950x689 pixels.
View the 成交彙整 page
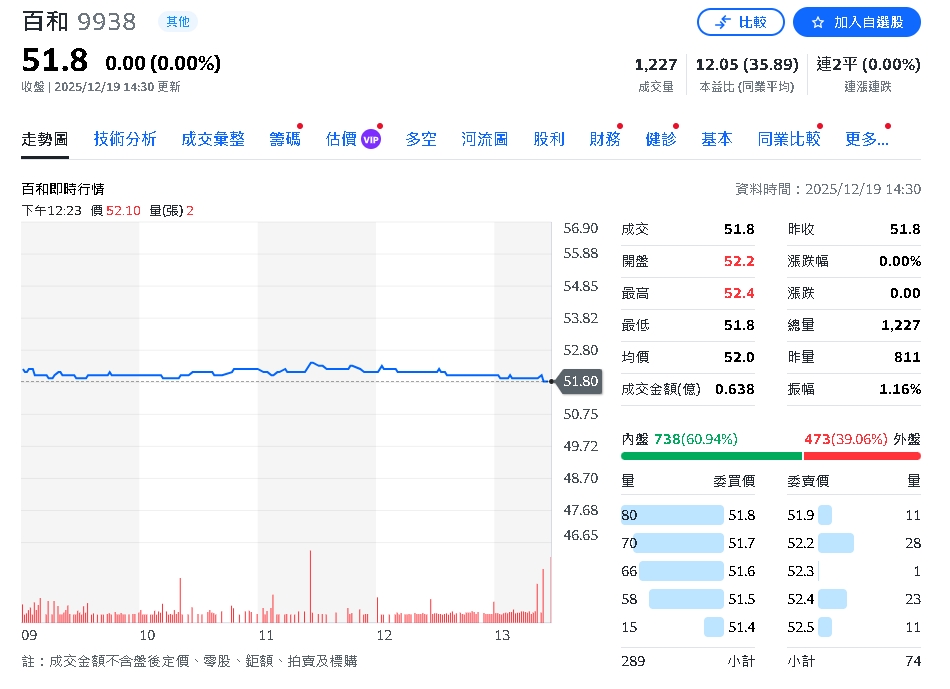coord(212,139)
